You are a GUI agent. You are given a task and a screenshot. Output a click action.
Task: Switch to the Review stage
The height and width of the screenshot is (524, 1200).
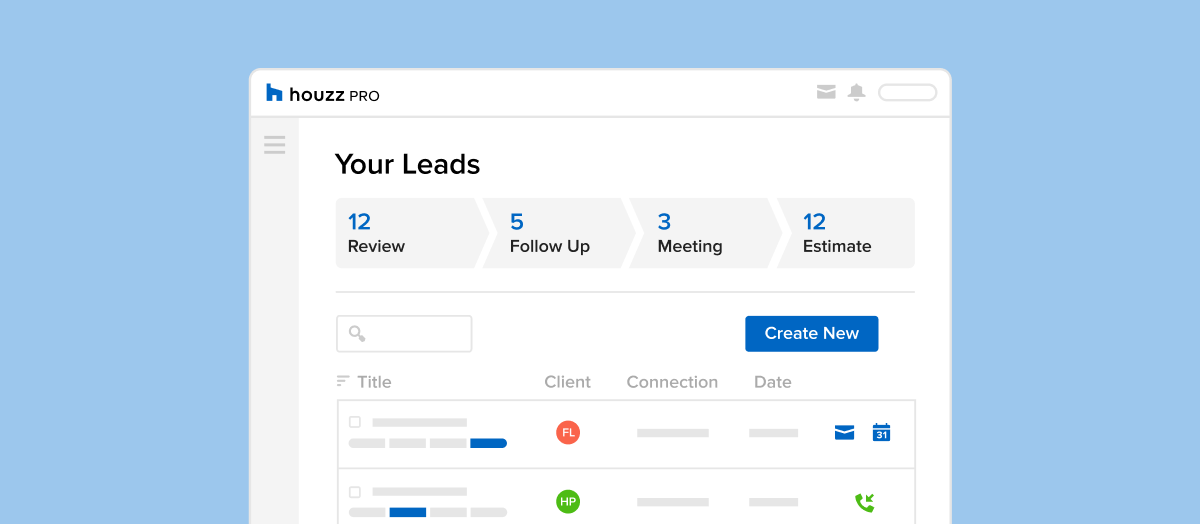[x=407, y=233]
